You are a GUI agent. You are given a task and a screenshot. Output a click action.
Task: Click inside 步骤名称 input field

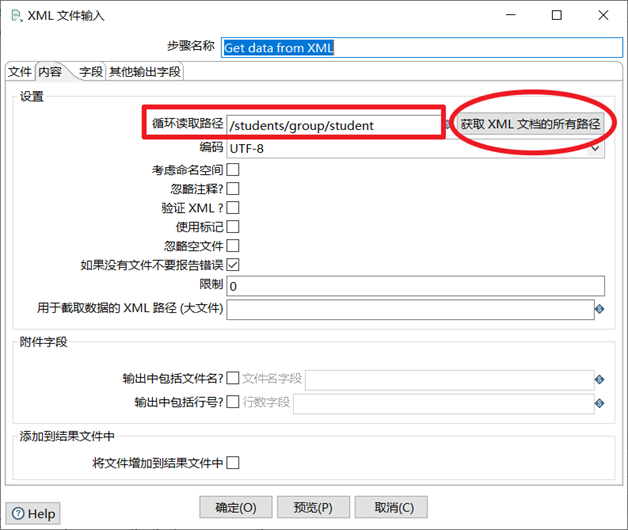[422, 48]
